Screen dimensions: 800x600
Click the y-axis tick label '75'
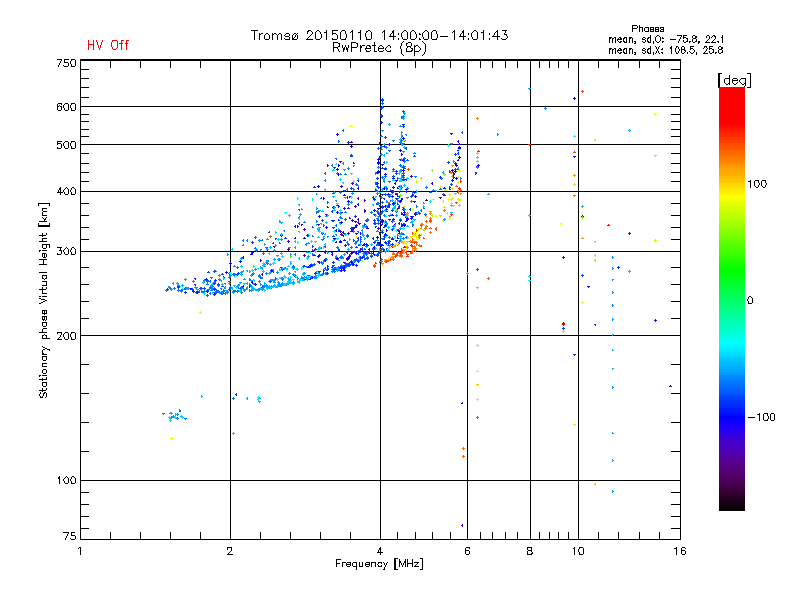70,536
